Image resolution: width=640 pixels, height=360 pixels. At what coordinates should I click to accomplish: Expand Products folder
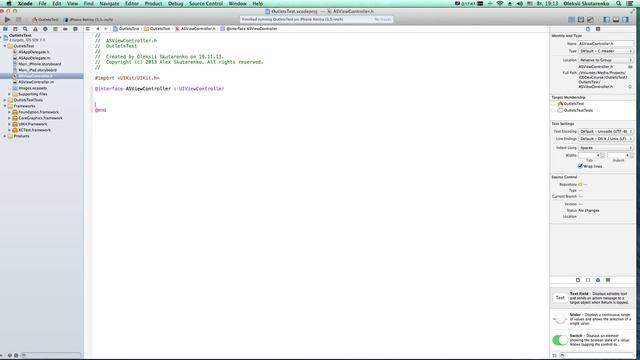pyautogui.click(x=5, y=136)
